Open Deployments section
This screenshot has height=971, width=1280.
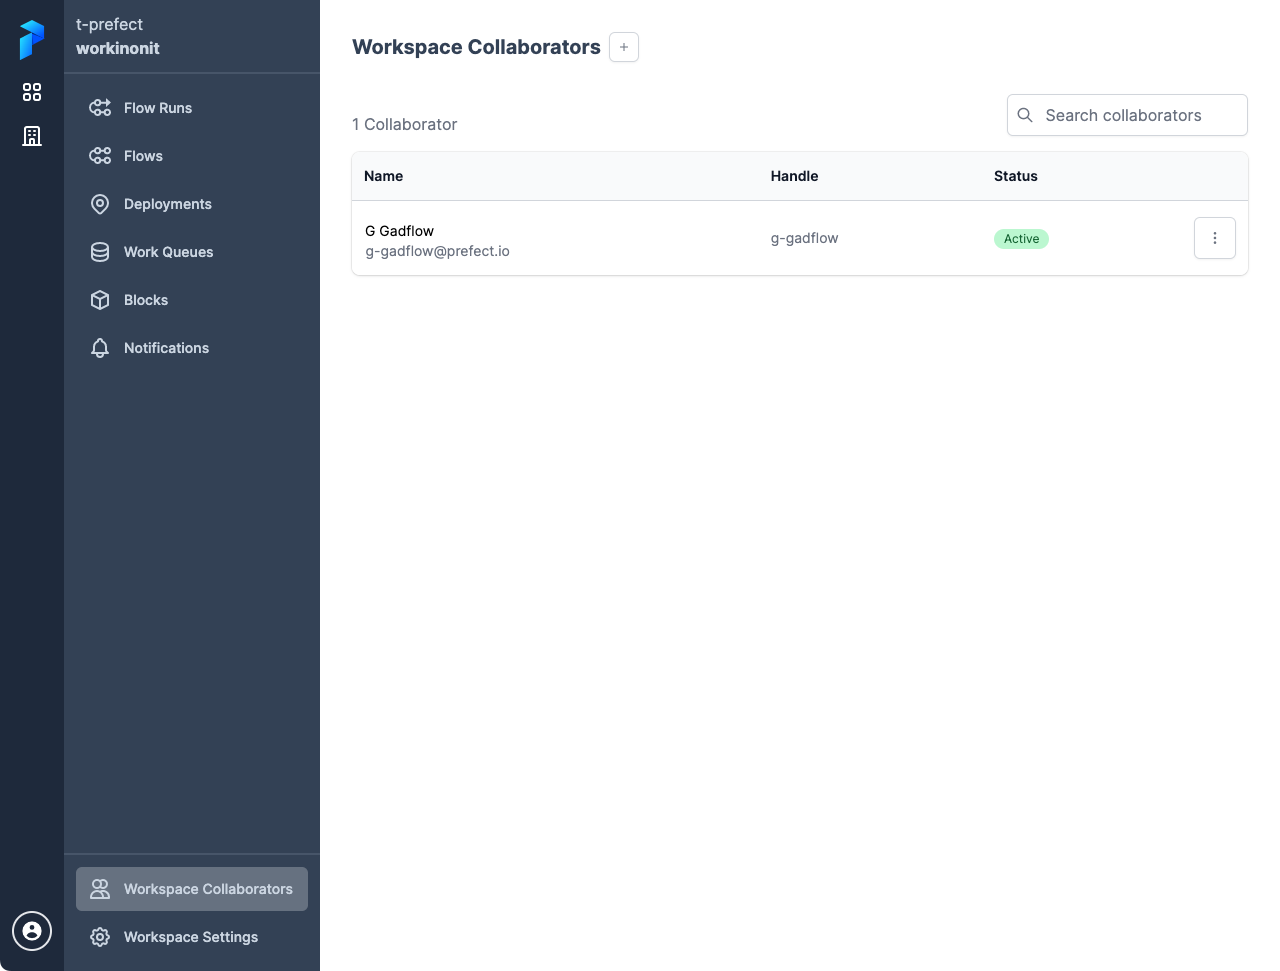coord(192,204)
